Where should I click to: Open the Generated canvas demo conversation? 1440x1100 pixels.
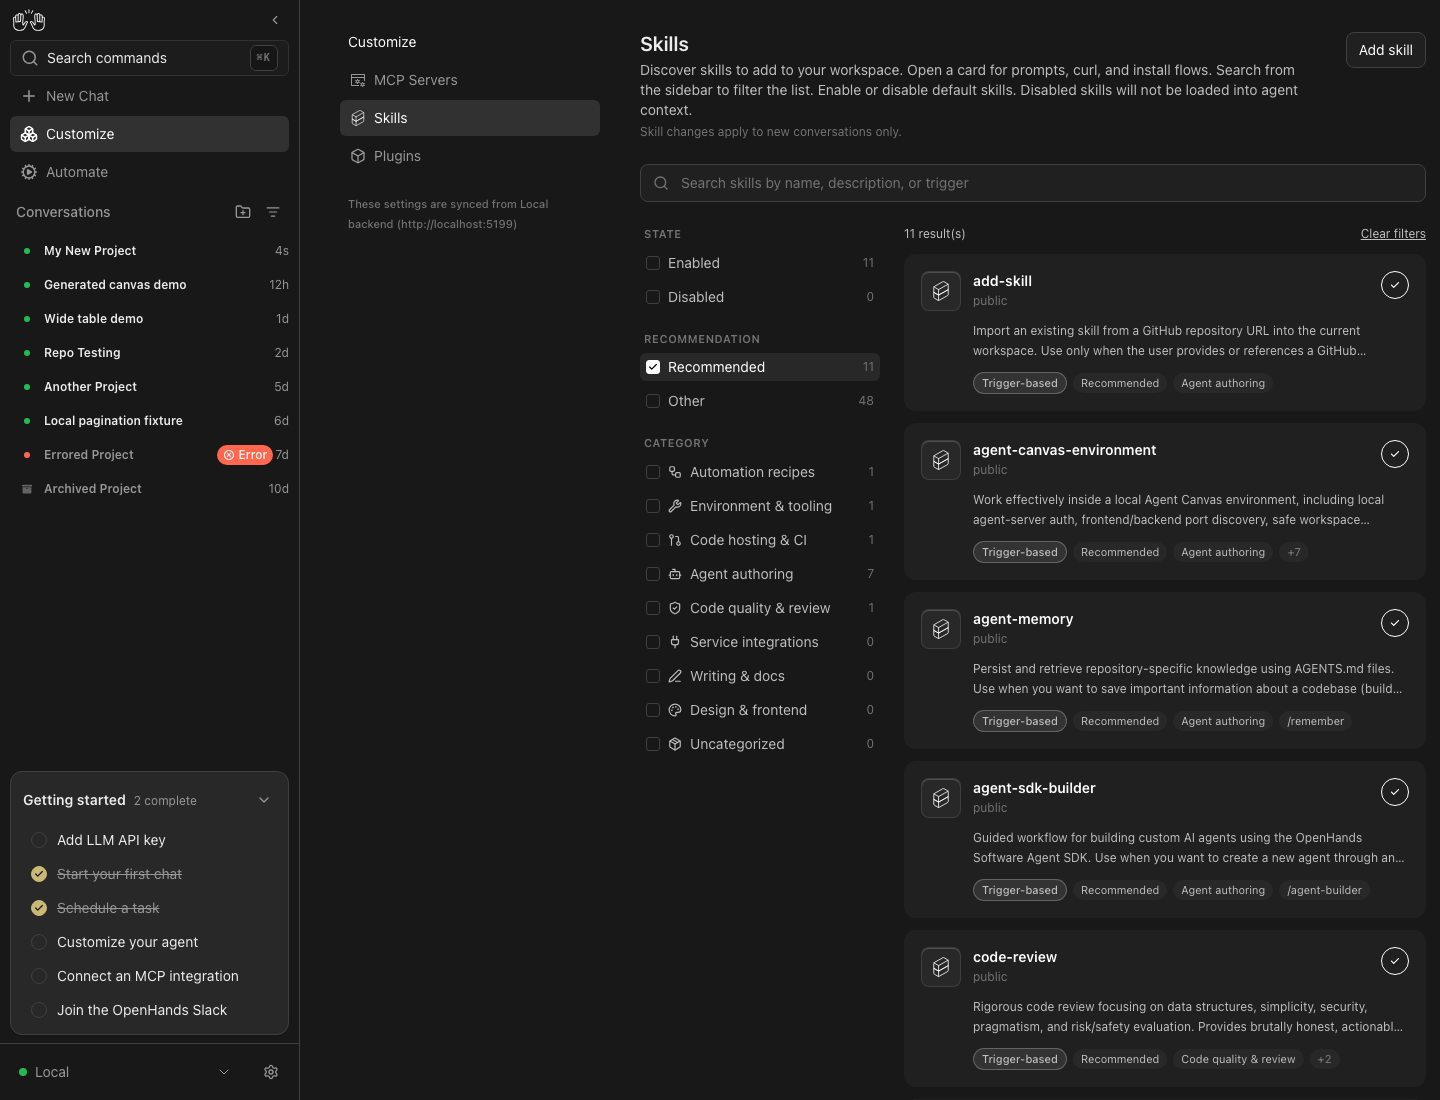coord(149,285)
